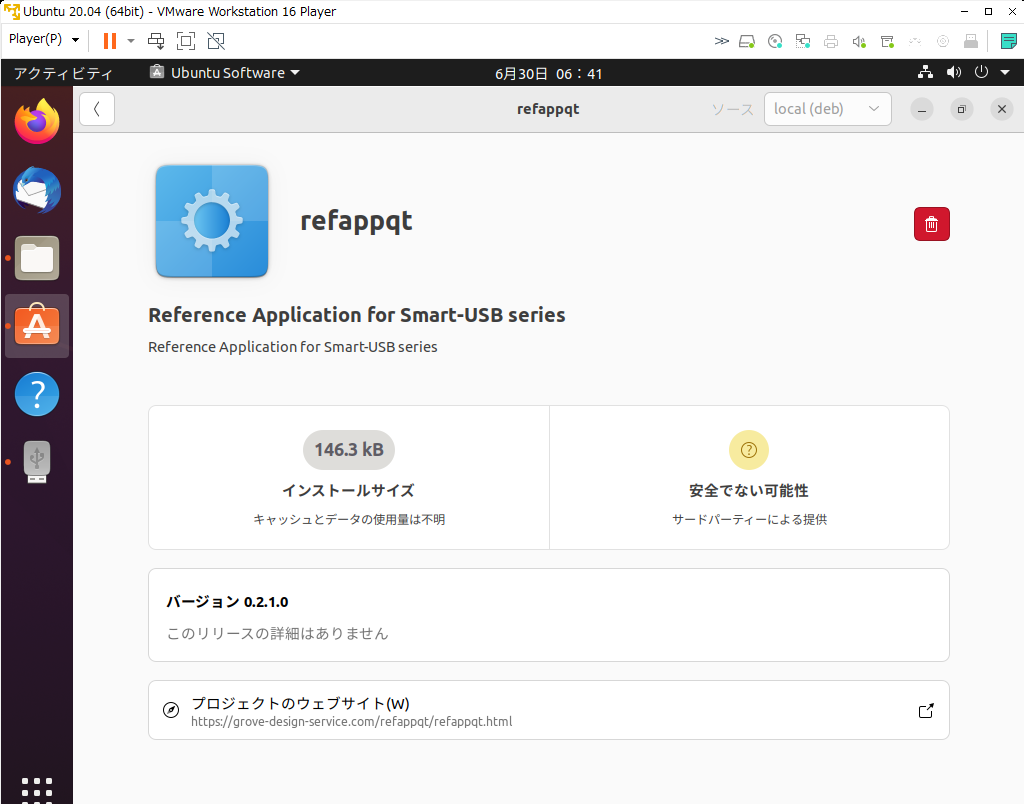Screen dimensions: 1024x804
Task: Click the bold Reference Application heading
Action: [x=357, y=315]
